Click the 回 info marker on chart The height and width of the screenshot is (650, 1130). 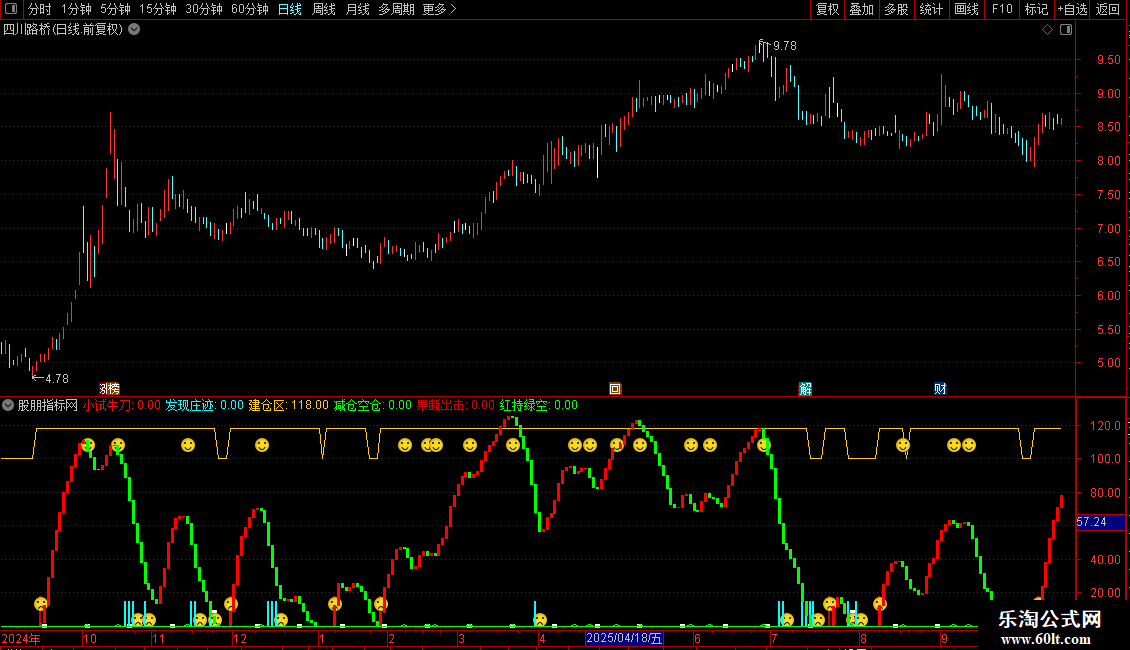tap(615, 389)
